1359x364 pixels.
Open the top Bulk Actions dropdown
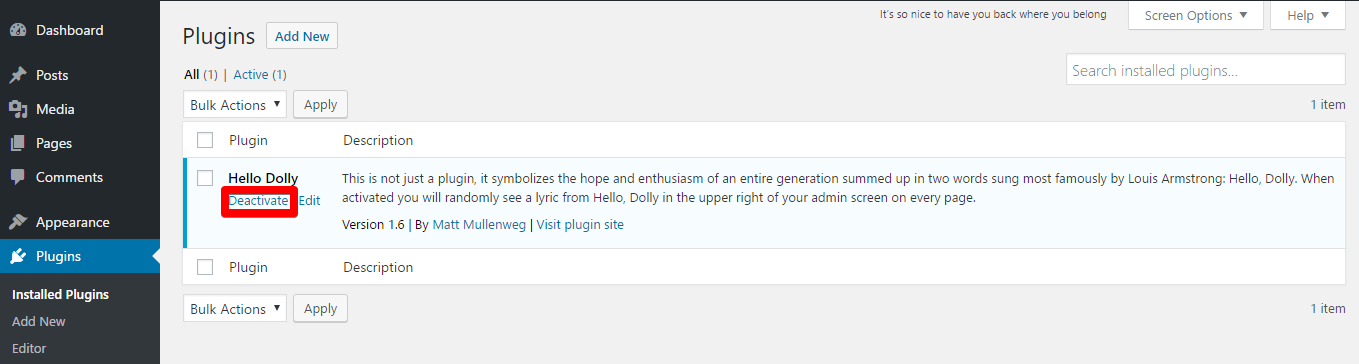pos(235,105)
